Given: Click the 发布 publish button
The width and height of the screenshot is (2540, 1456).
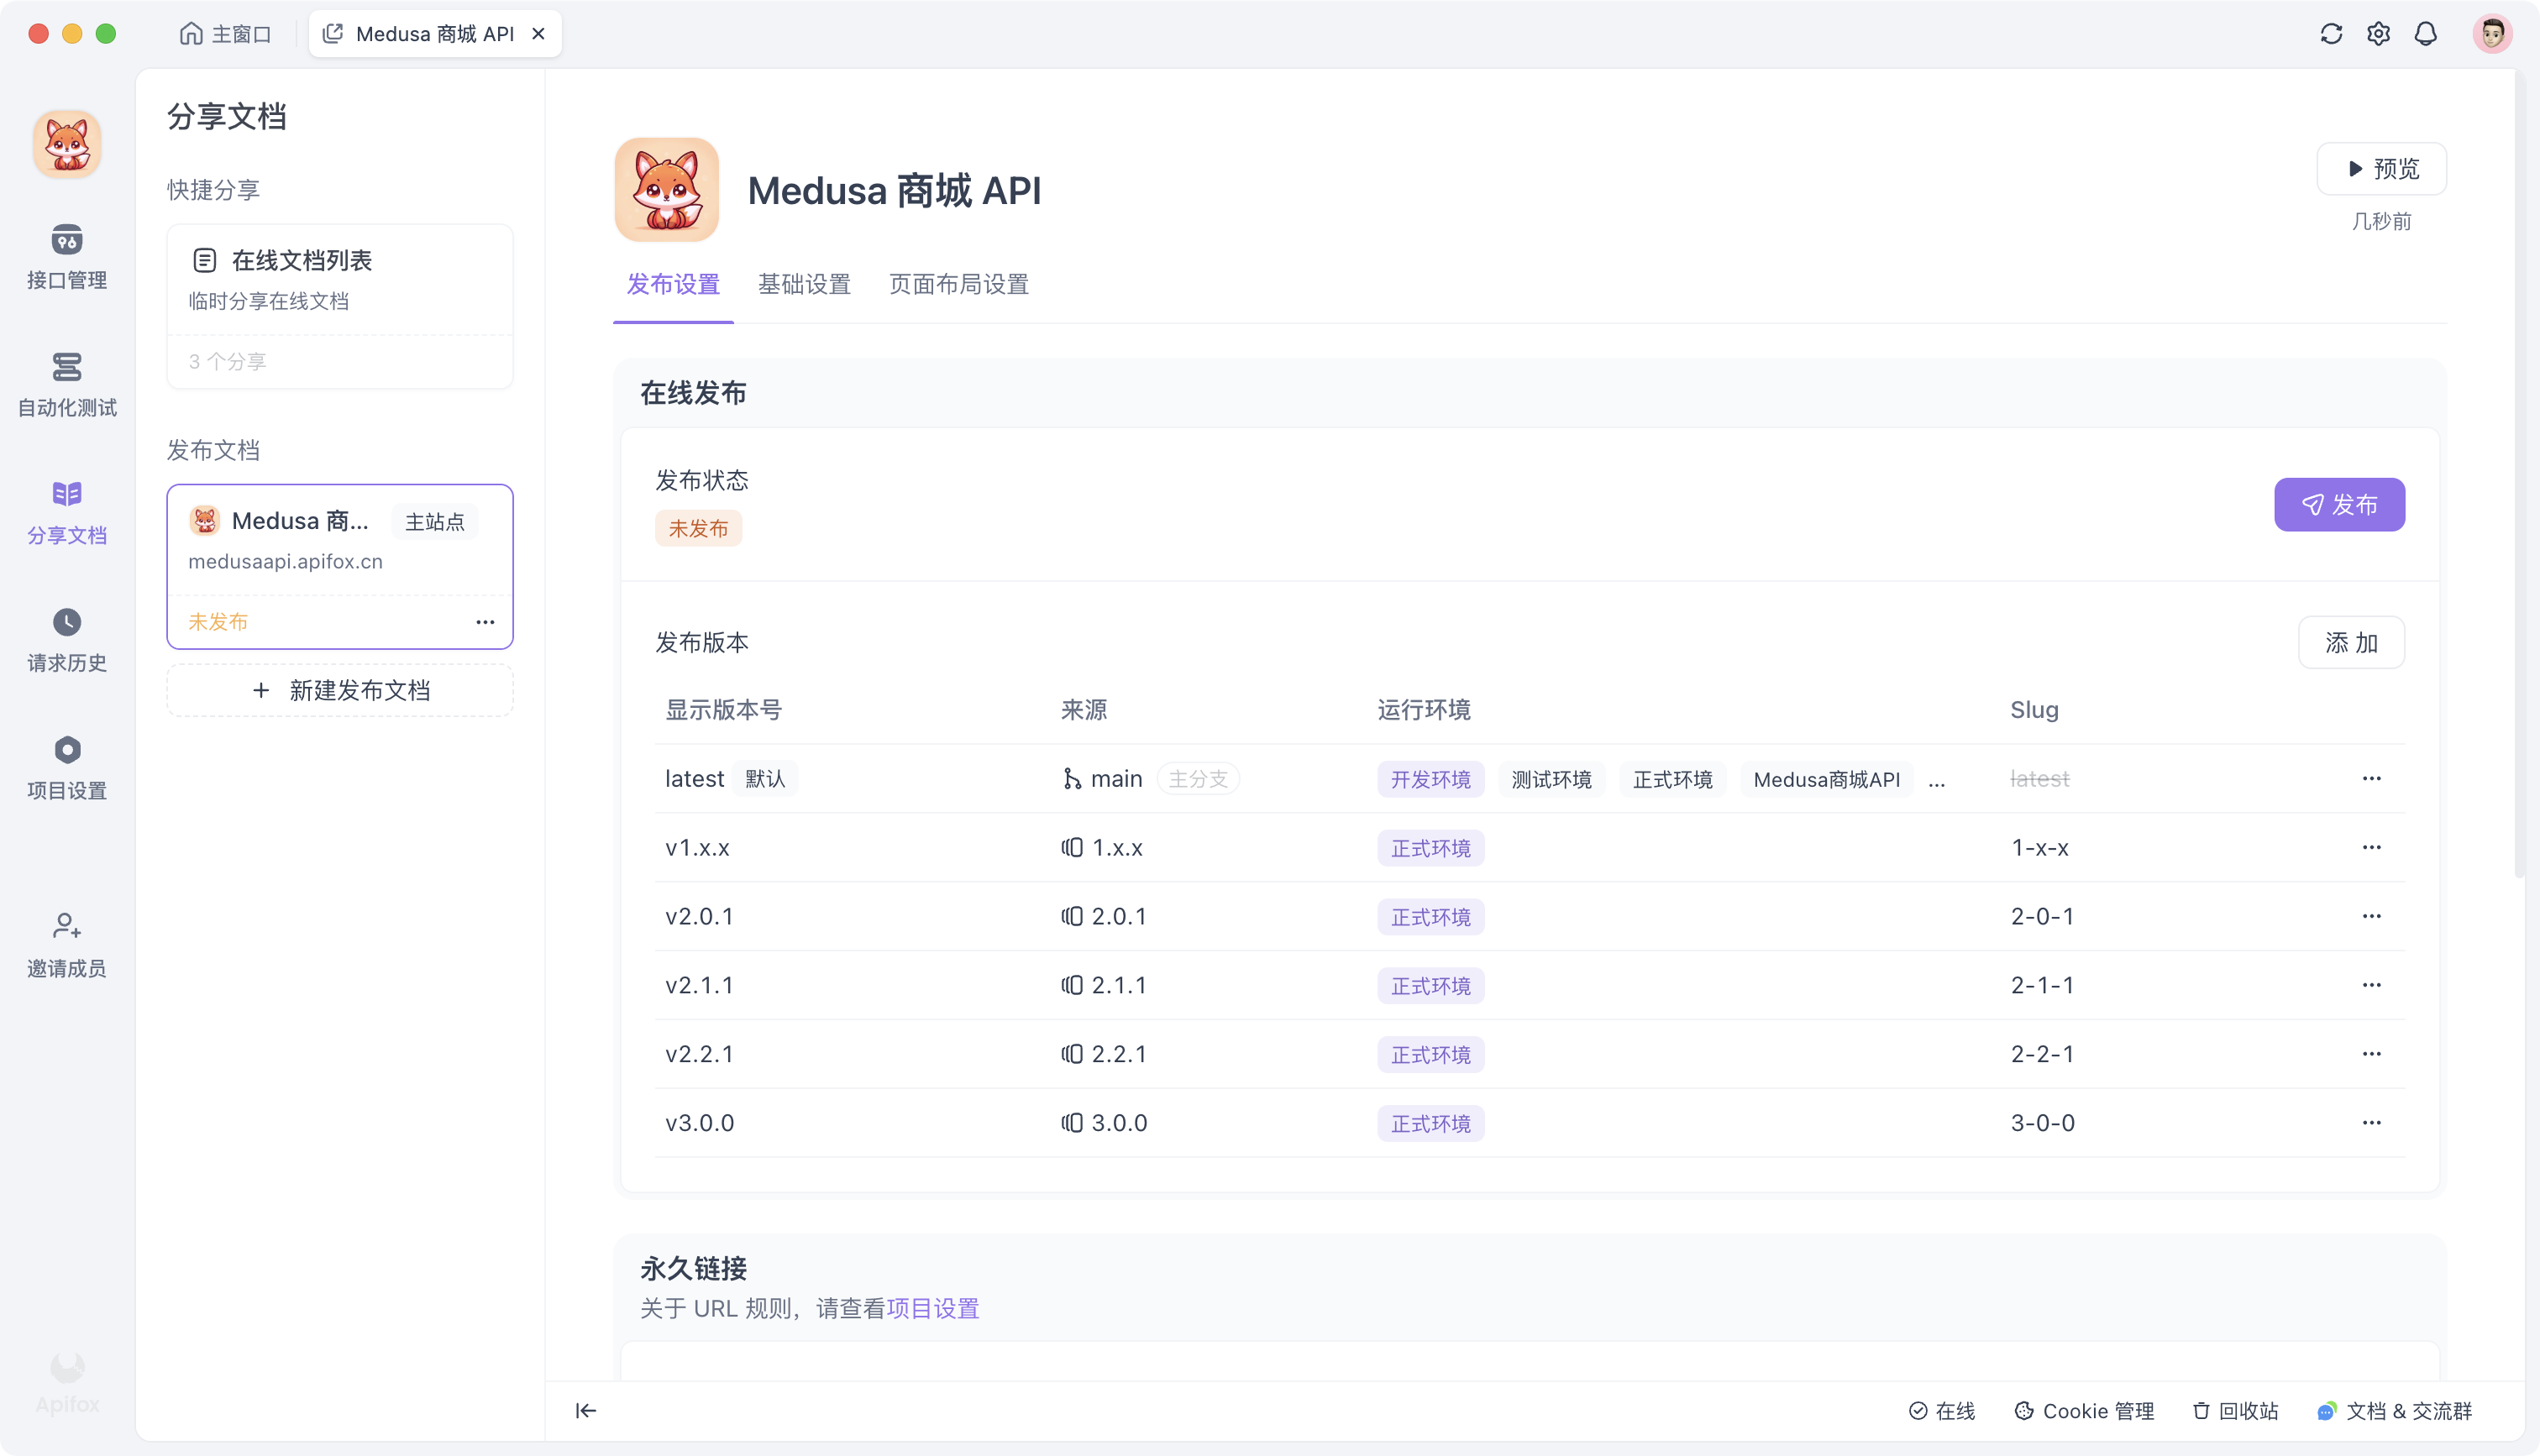Looking at the screenshot, I should pos(2339,505).
